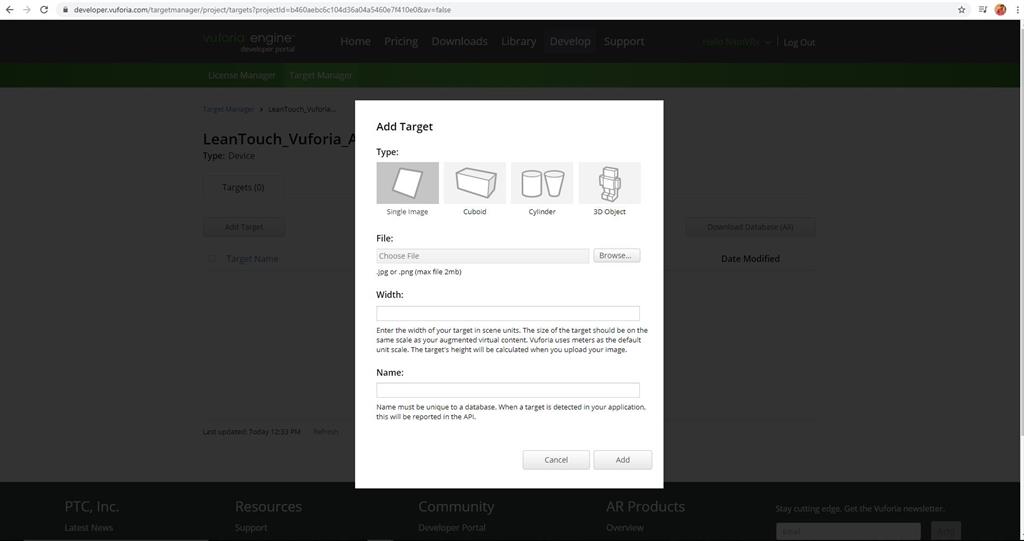Open the browser media control icon
Image resolution: width=1024 pixels, height=541 pixels.
click(982, 10)
